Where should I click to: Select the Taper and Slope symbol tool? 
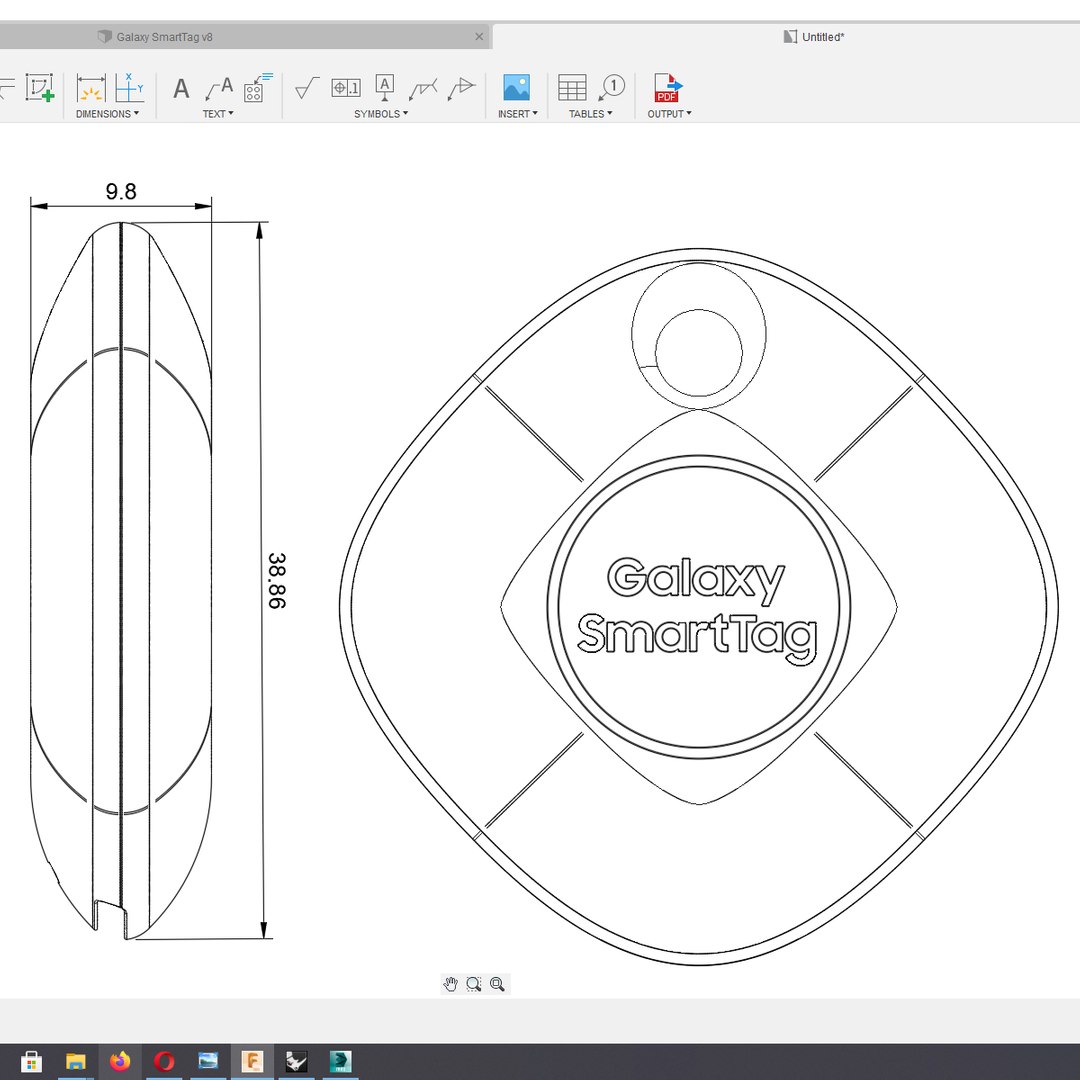click(461, 89)
